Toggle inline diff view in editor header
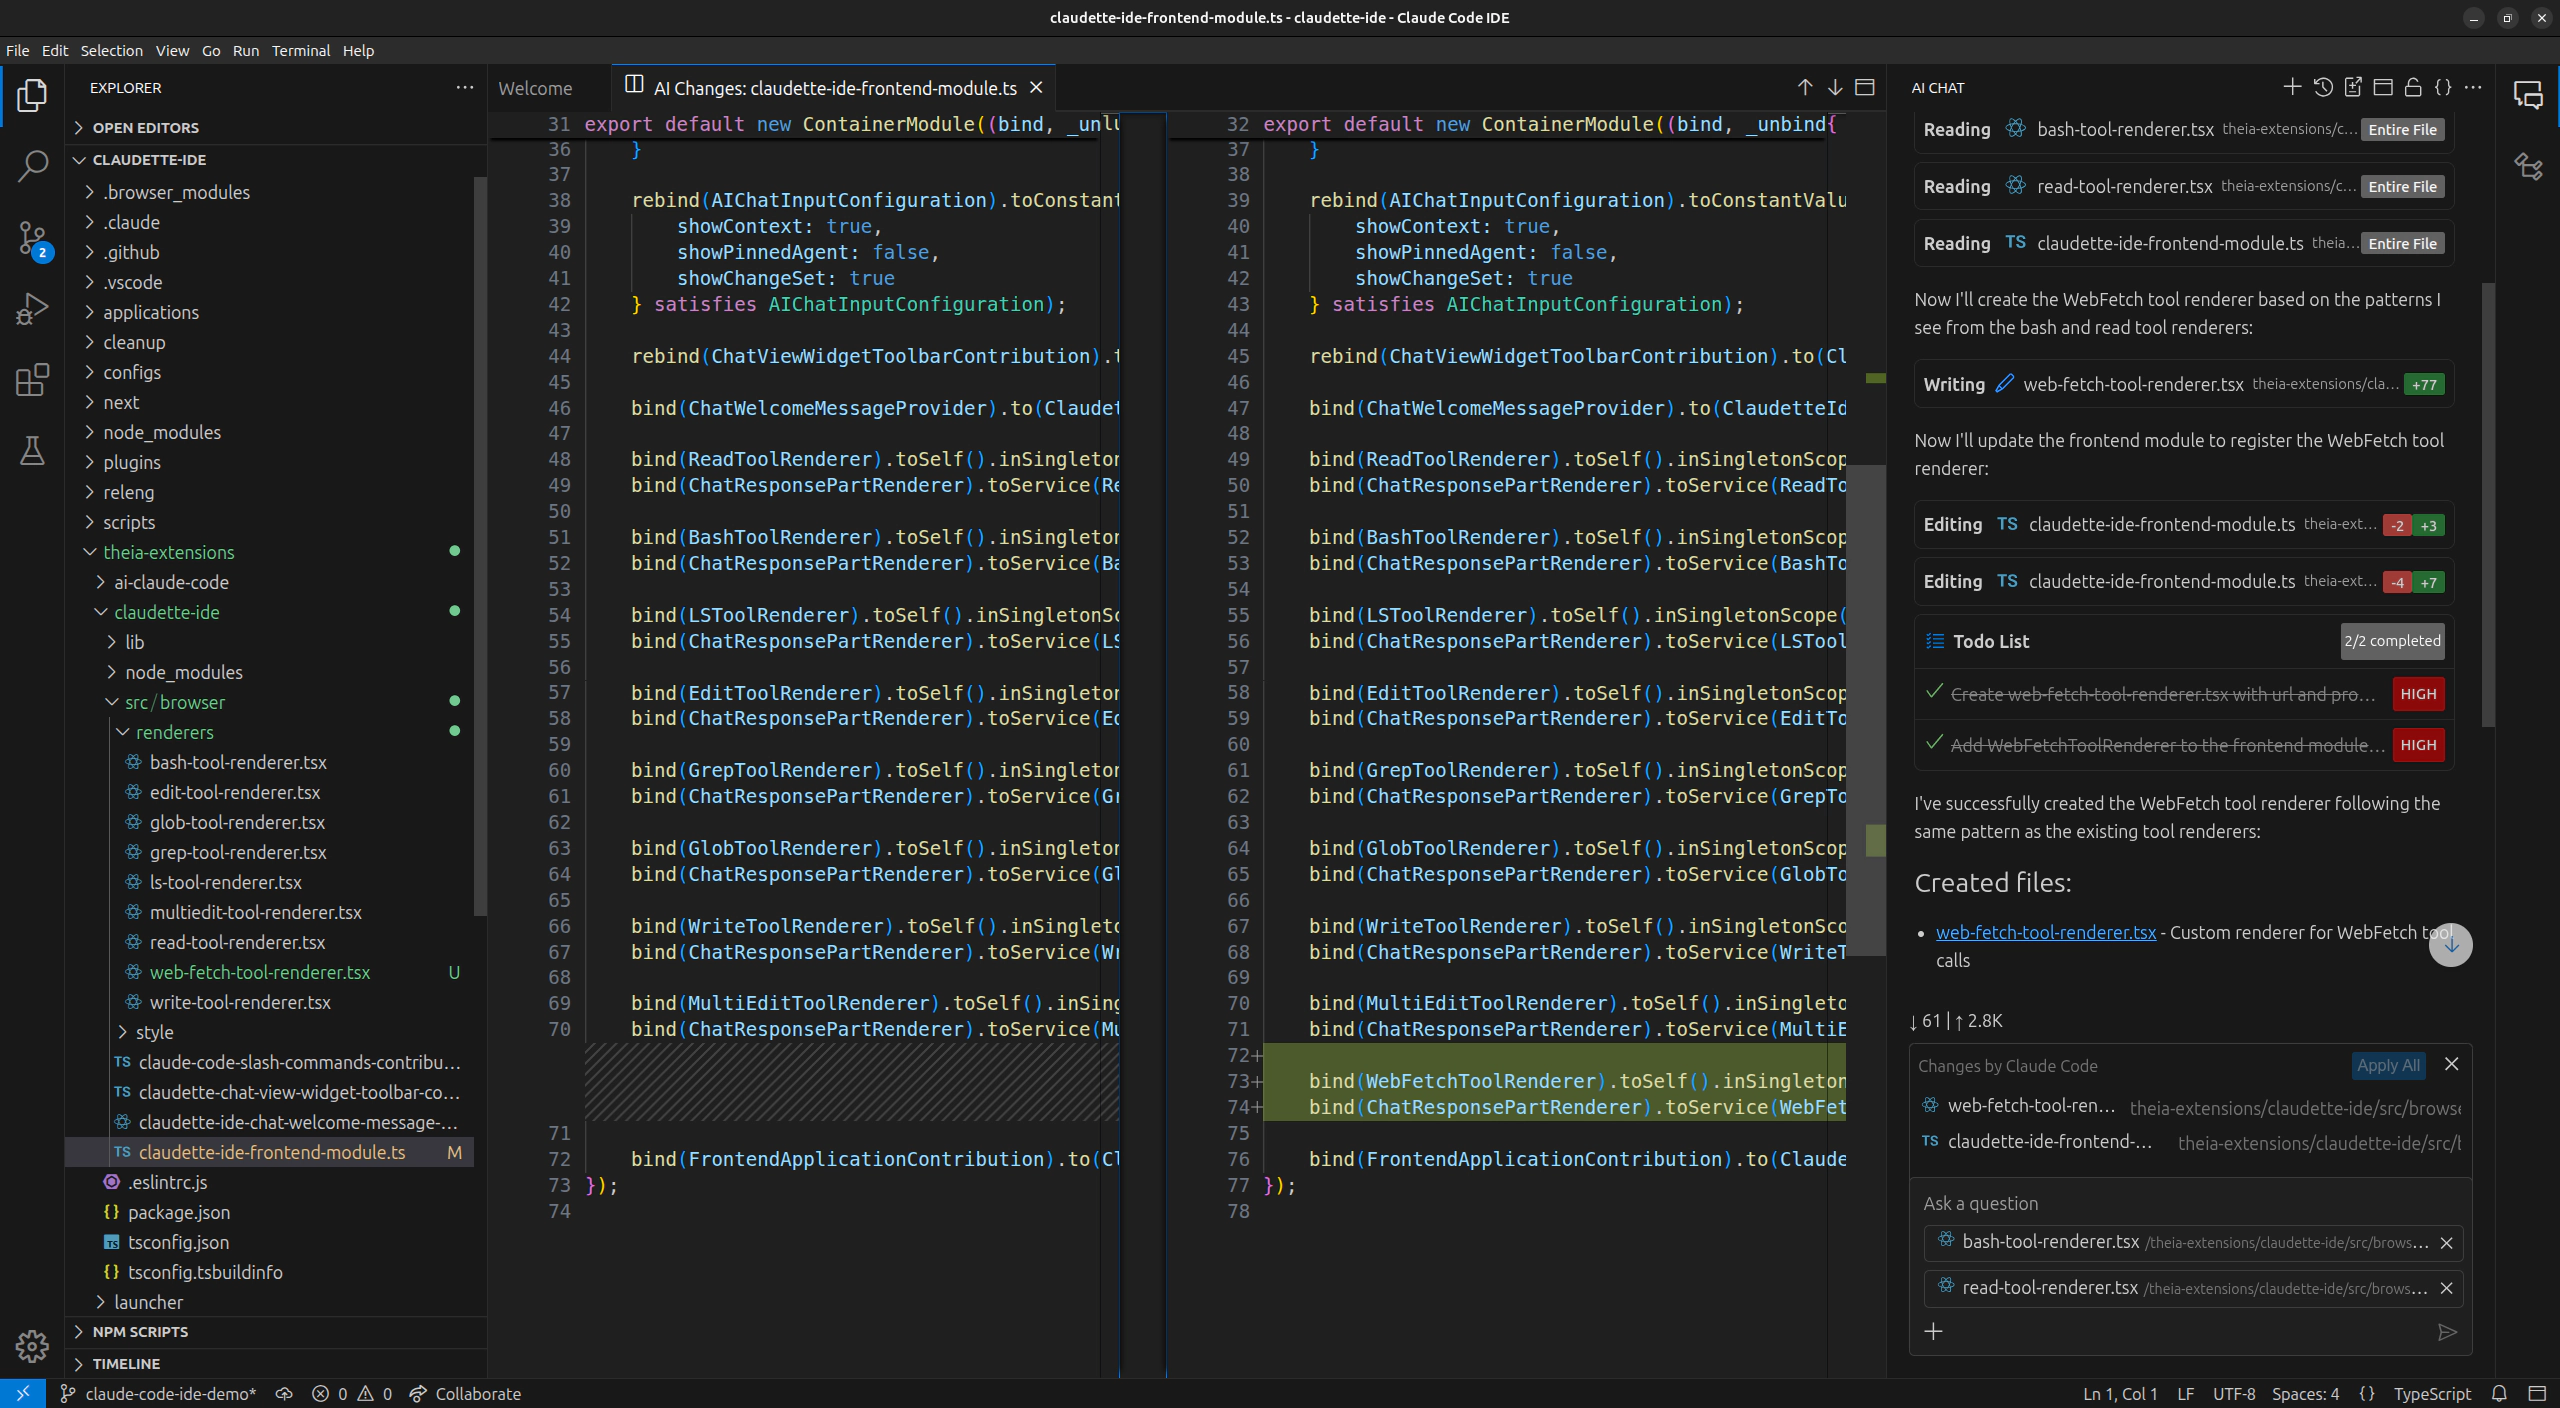The width and height of the screenshot is (2560, 1408). coord(1864,87)
